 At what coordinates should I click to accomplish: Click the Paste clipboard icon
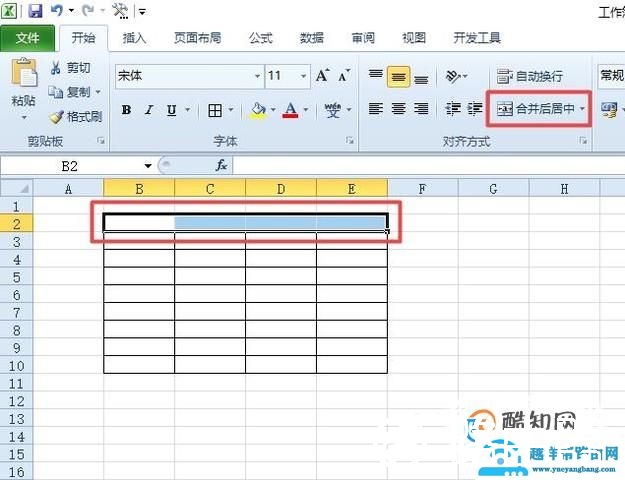[x=24, y=73]
